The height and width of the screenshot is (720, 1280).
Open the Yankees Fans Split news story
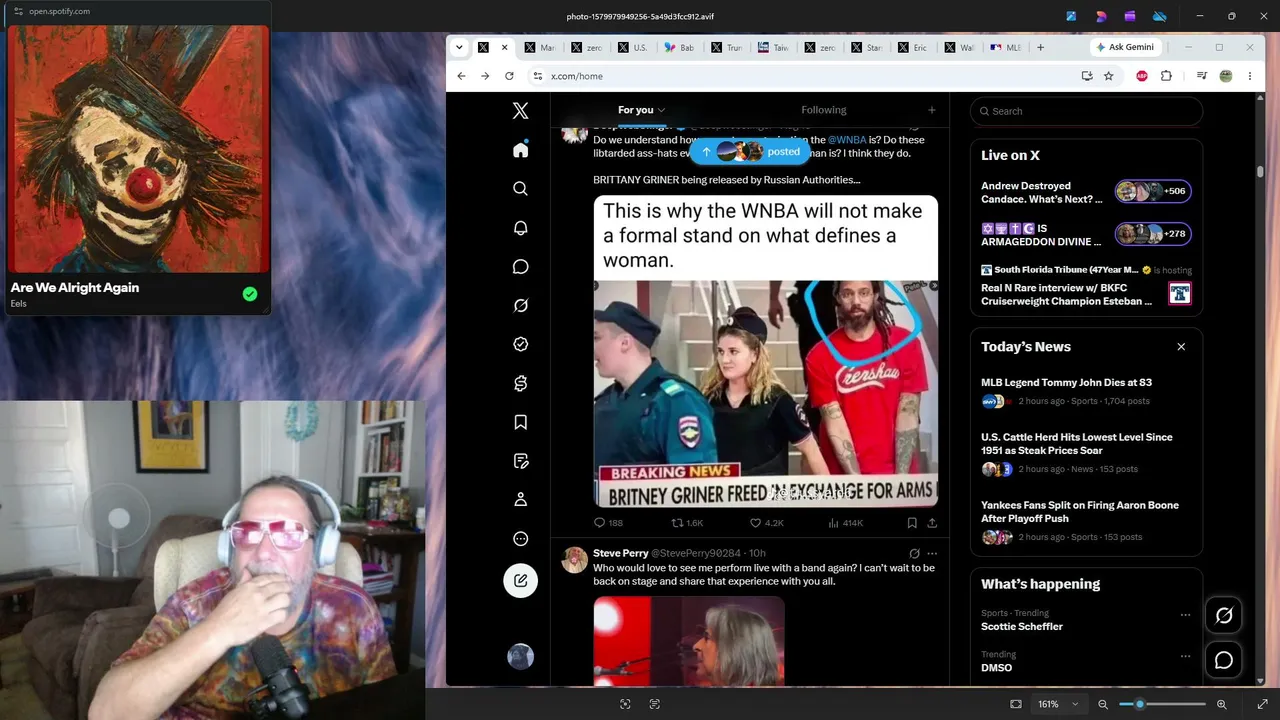coord(1080,512)
